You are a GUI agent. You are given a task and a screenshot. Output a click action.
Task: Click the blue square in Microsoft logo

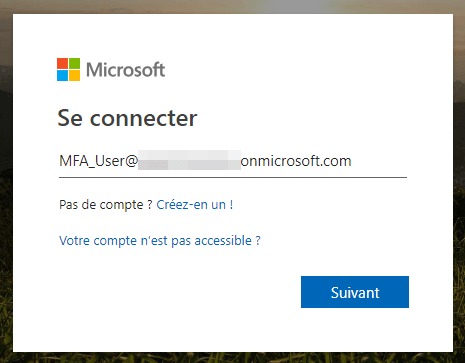point(62,75)
